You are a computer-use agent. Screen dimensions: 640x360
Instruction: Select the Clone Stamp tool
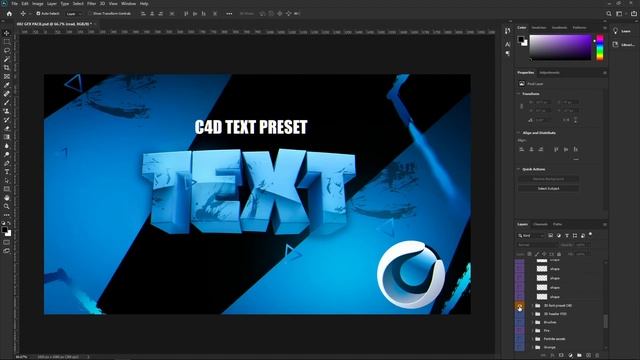pos(7,111)
